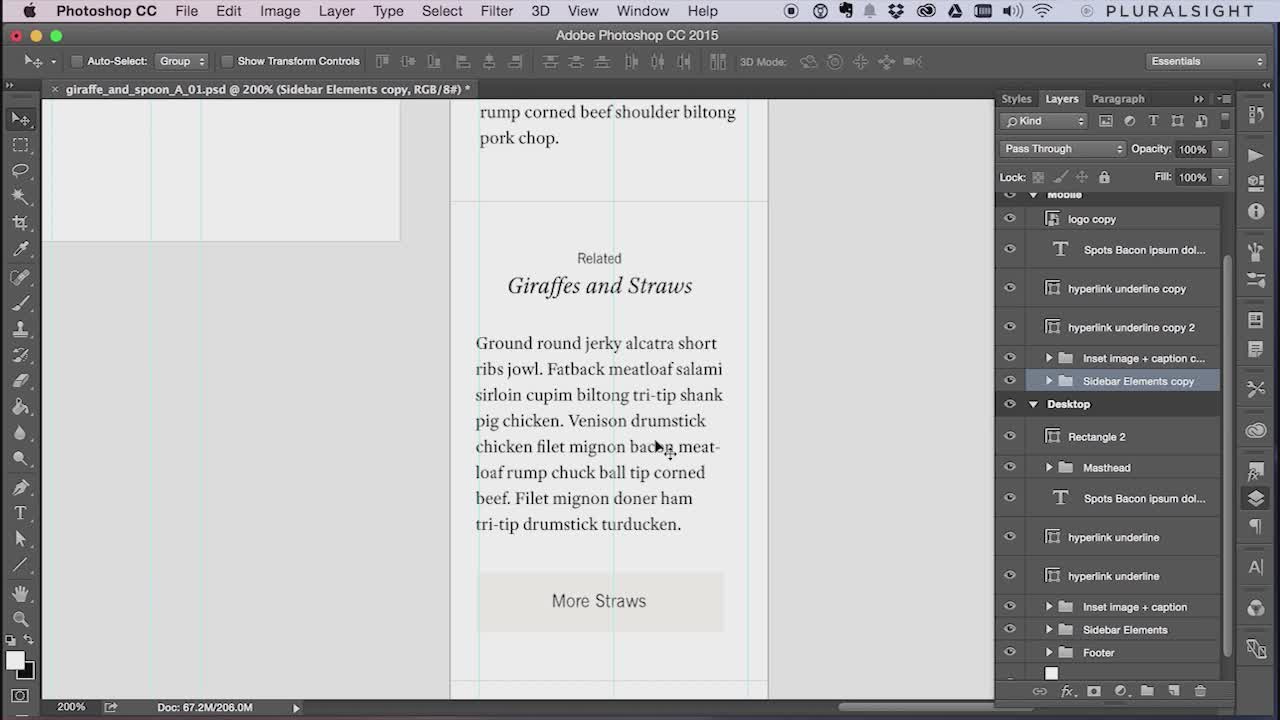Add a layer mask

[x=1094, y=691]
